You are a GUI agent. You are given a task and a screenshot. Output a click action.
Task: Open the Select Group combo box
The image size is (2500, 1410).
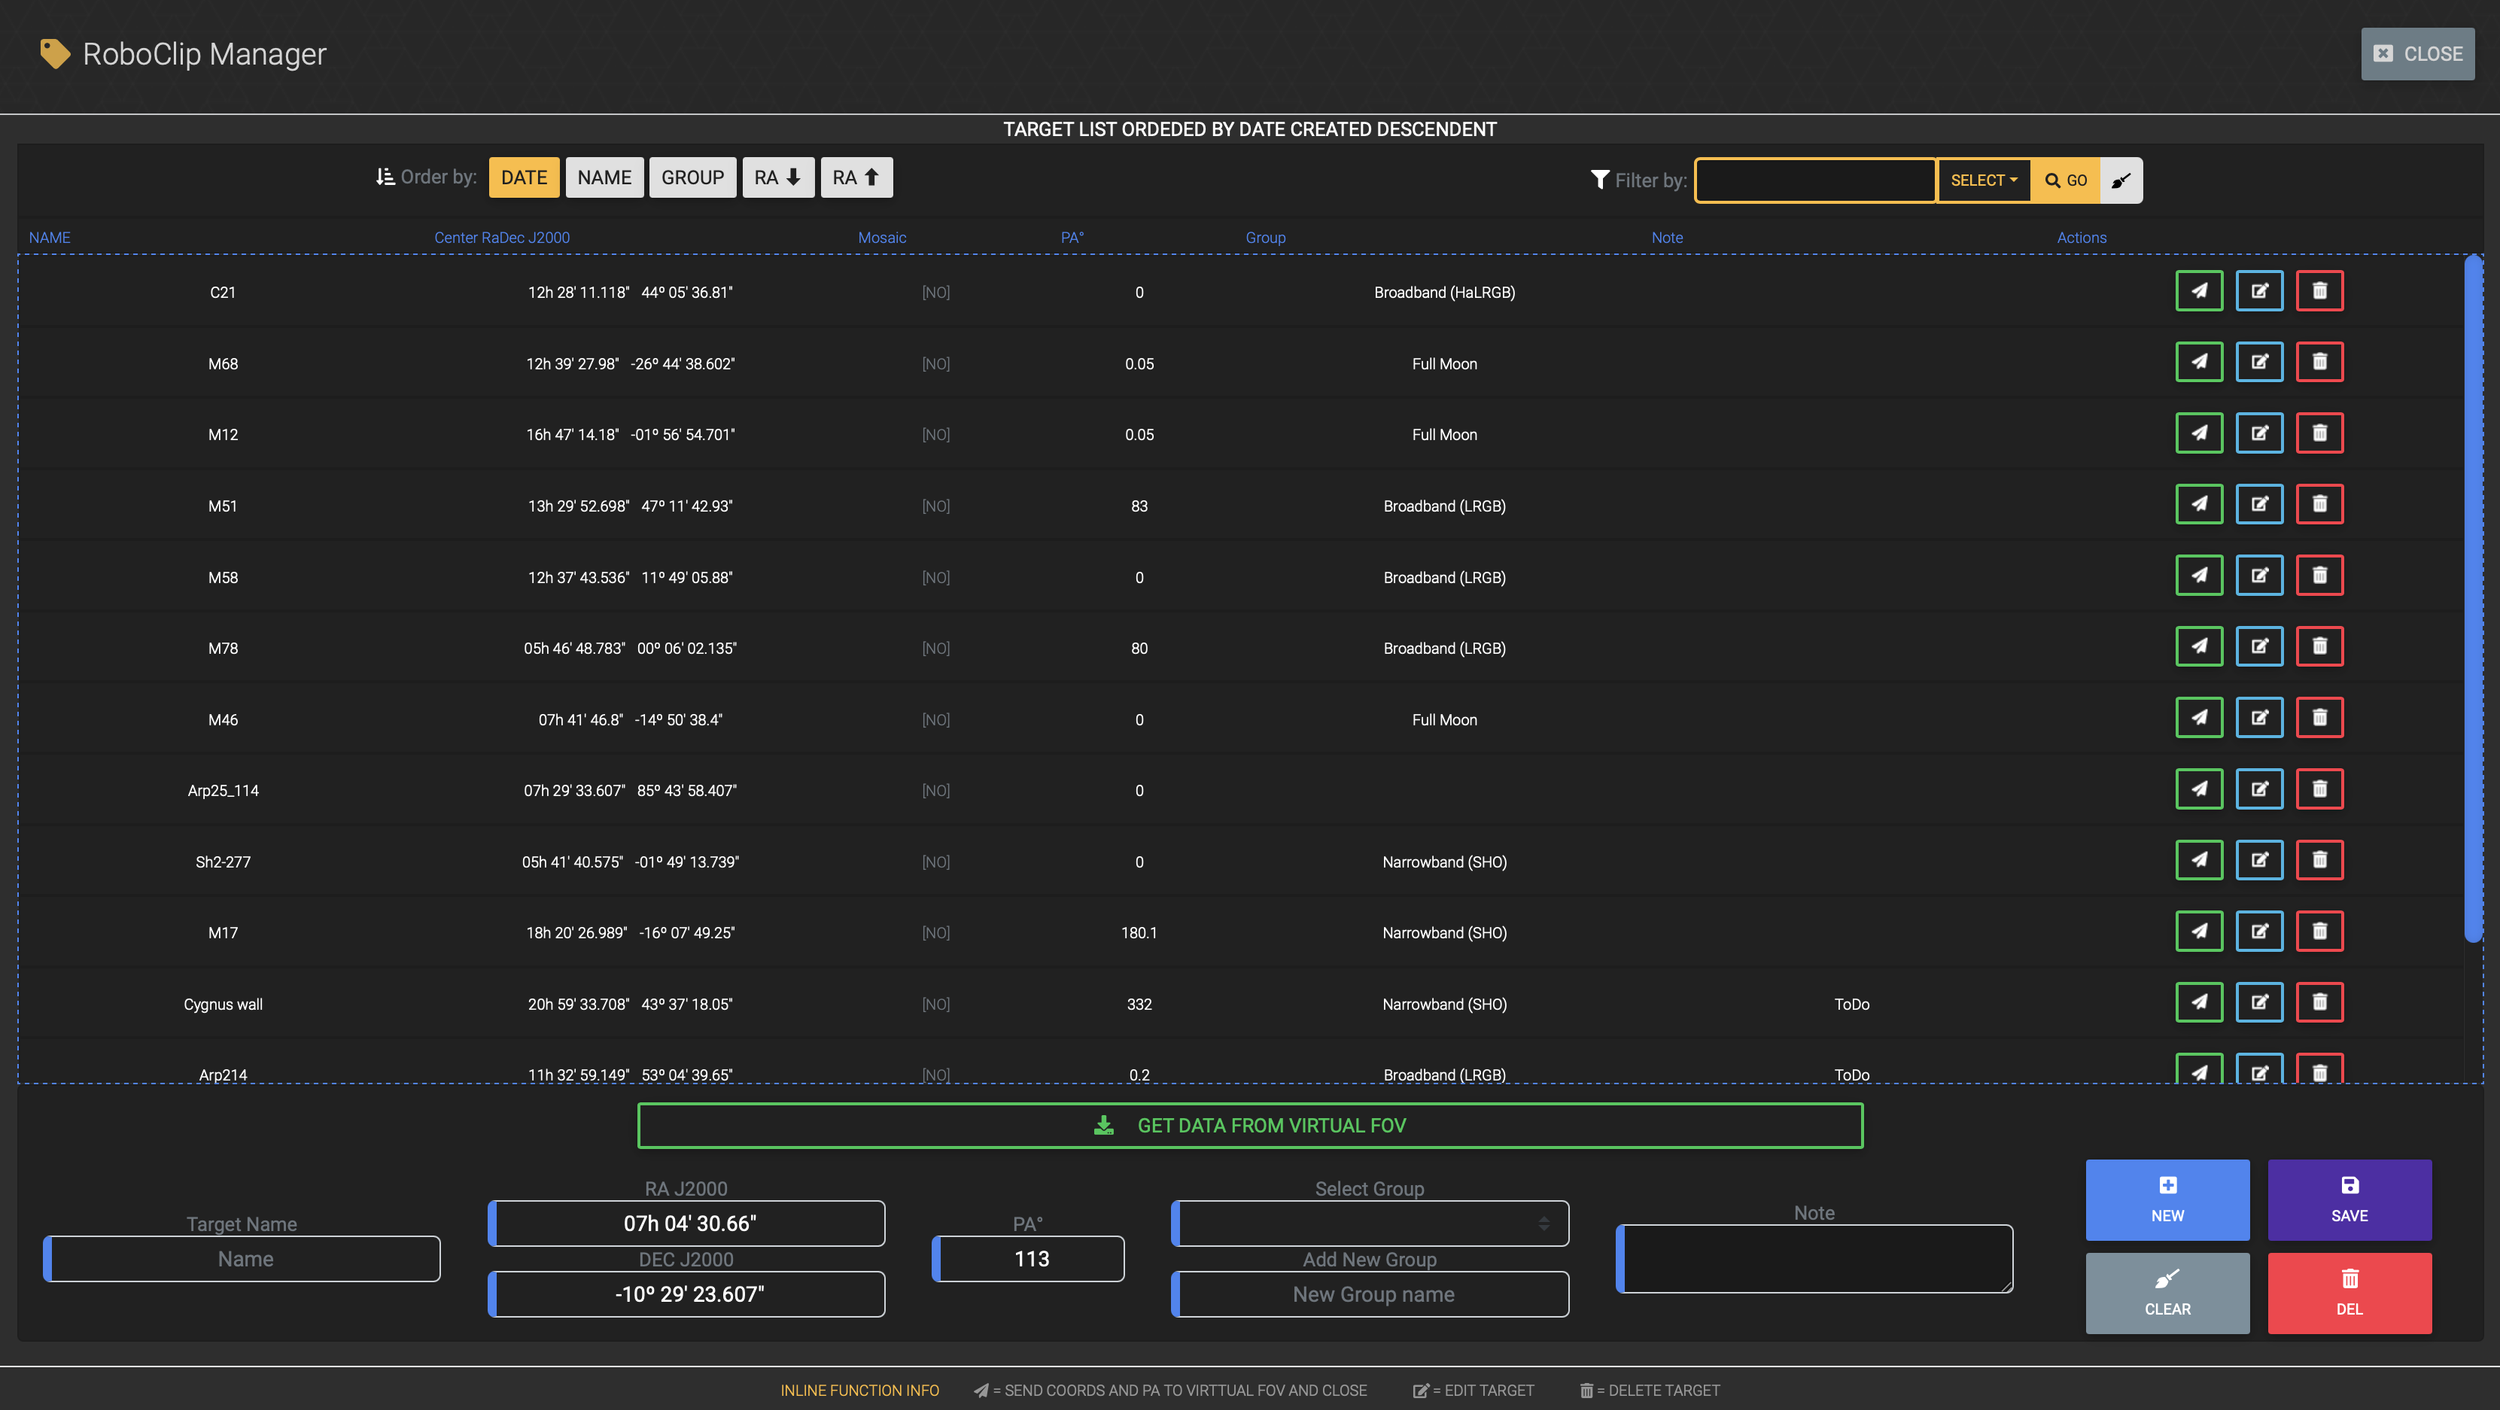1369,1223
